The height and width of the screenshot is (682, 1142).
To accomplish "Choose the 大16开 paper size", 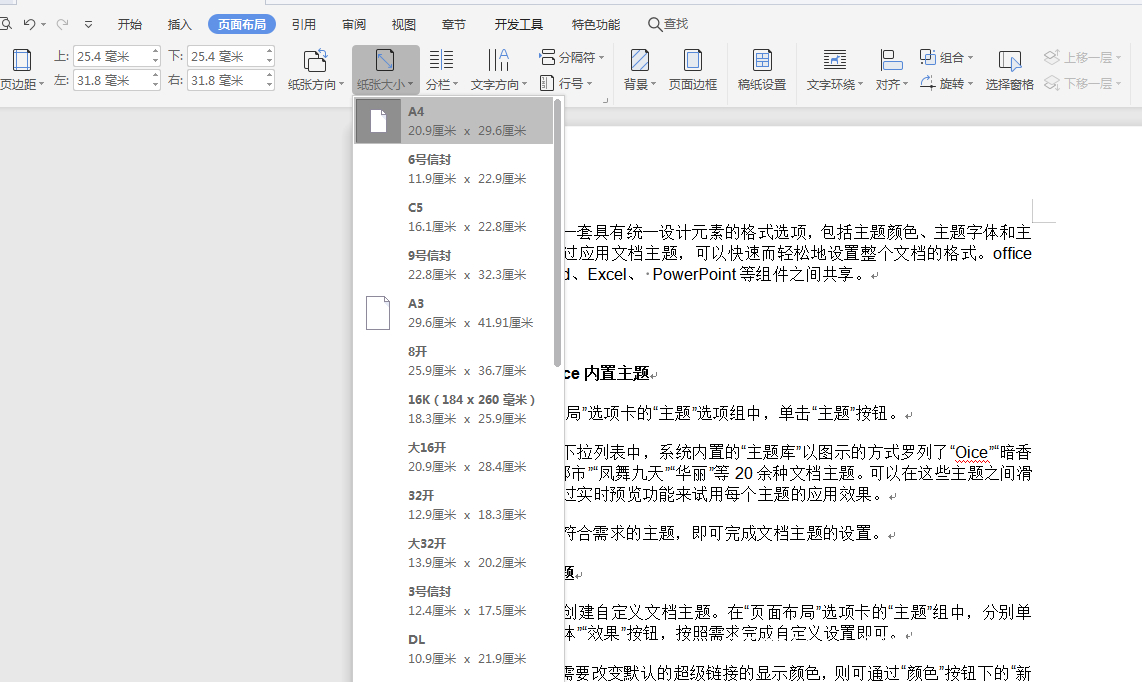I will [454, 457].
